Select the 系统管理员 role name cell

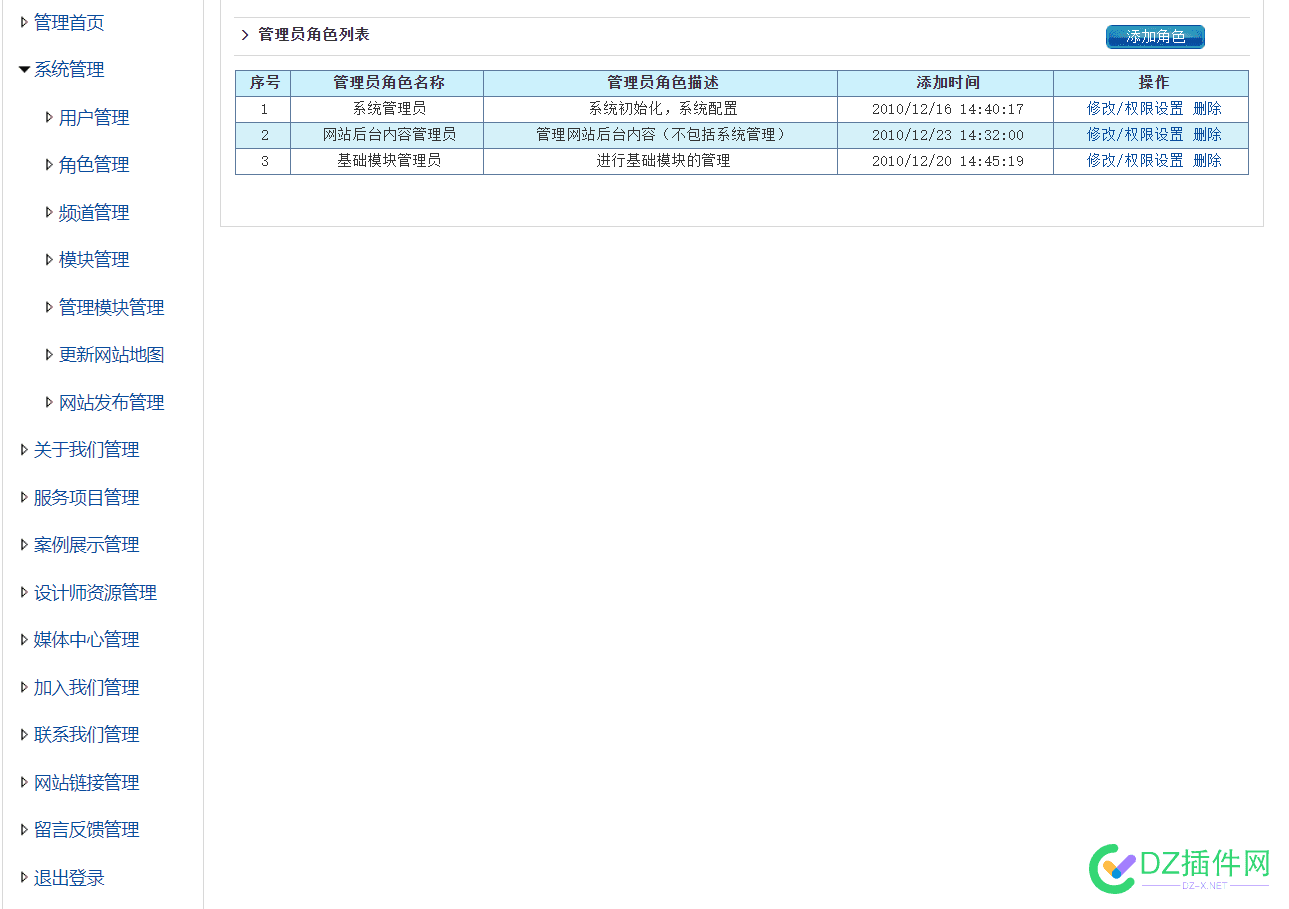(x=388, y=109)
